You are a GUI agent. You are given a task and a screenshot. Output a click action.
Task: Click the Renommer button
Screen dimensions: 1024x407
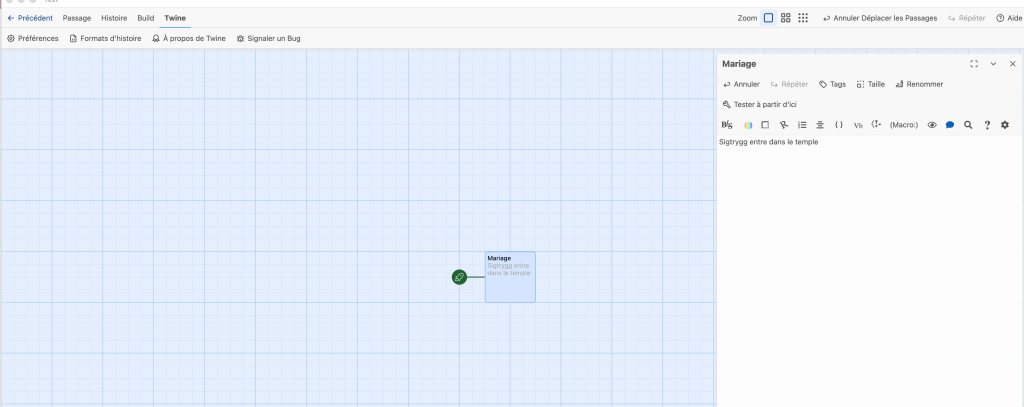point(919,84)
